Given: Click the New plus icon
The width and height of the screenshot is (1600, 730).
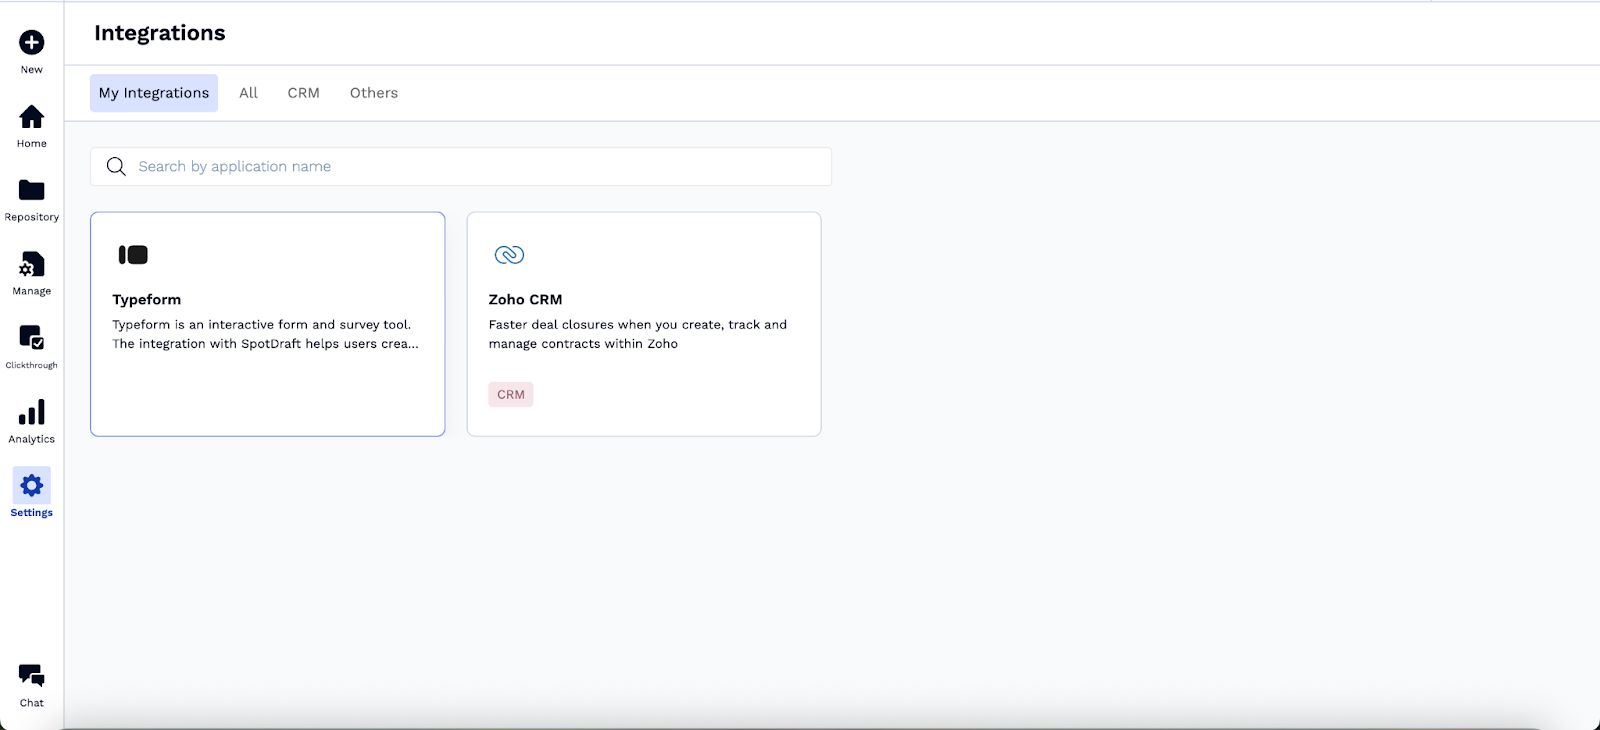Looking at the screenshot, I should pyautogui.click(x=32, y=42).
